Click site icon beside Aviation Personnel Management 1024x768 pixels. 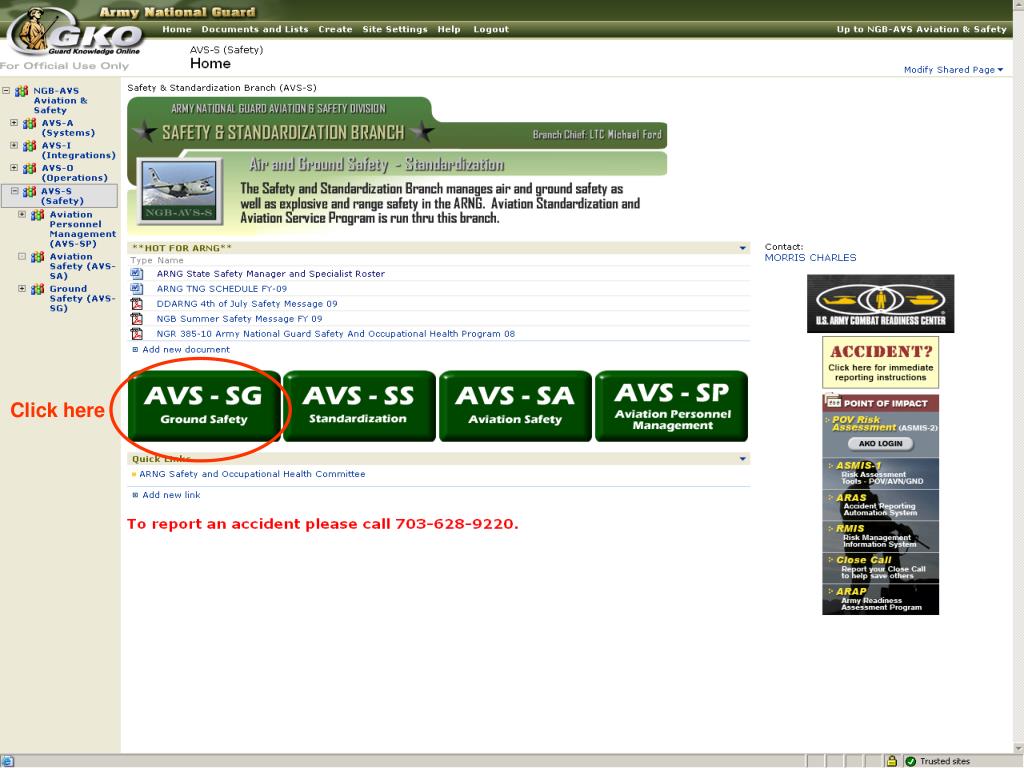click(x=37, y=215)
